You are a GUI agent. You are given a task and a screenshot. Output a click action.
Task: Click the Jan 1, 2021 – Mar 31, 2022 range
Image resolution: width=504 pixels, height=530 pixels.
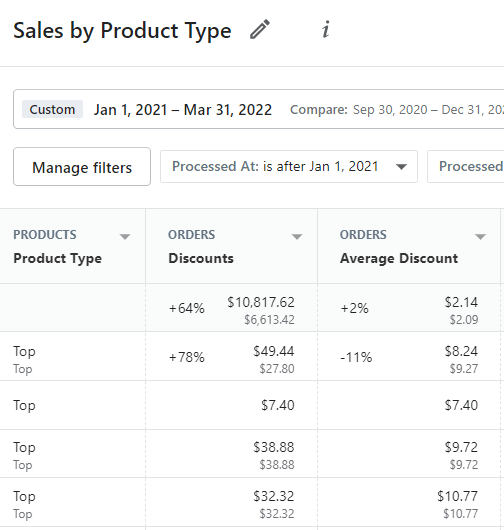pos(183,110)
